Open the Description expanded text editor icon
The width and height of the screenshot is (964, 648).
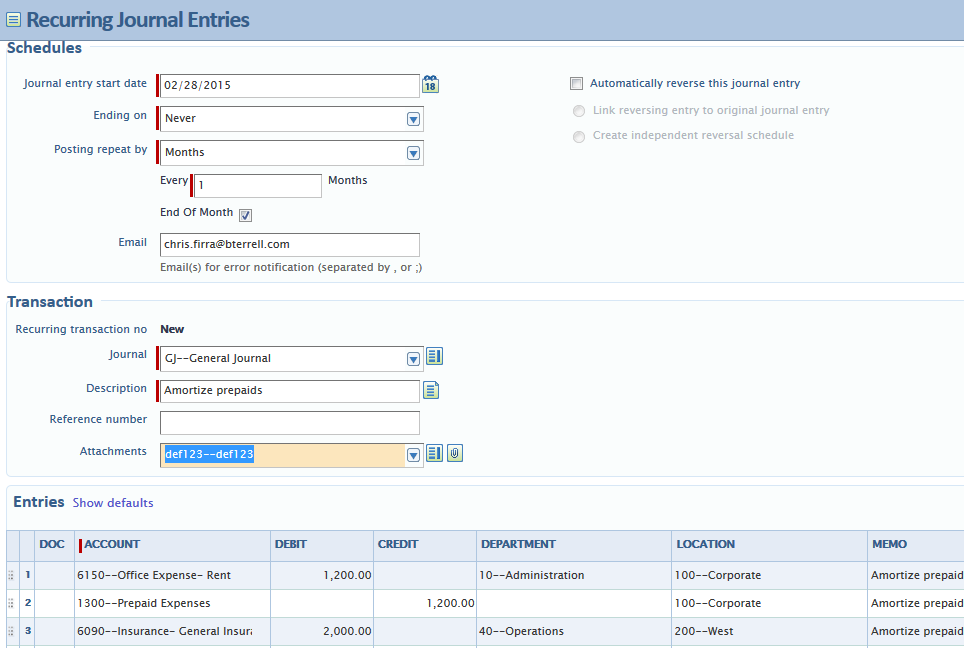coord(431,390)
